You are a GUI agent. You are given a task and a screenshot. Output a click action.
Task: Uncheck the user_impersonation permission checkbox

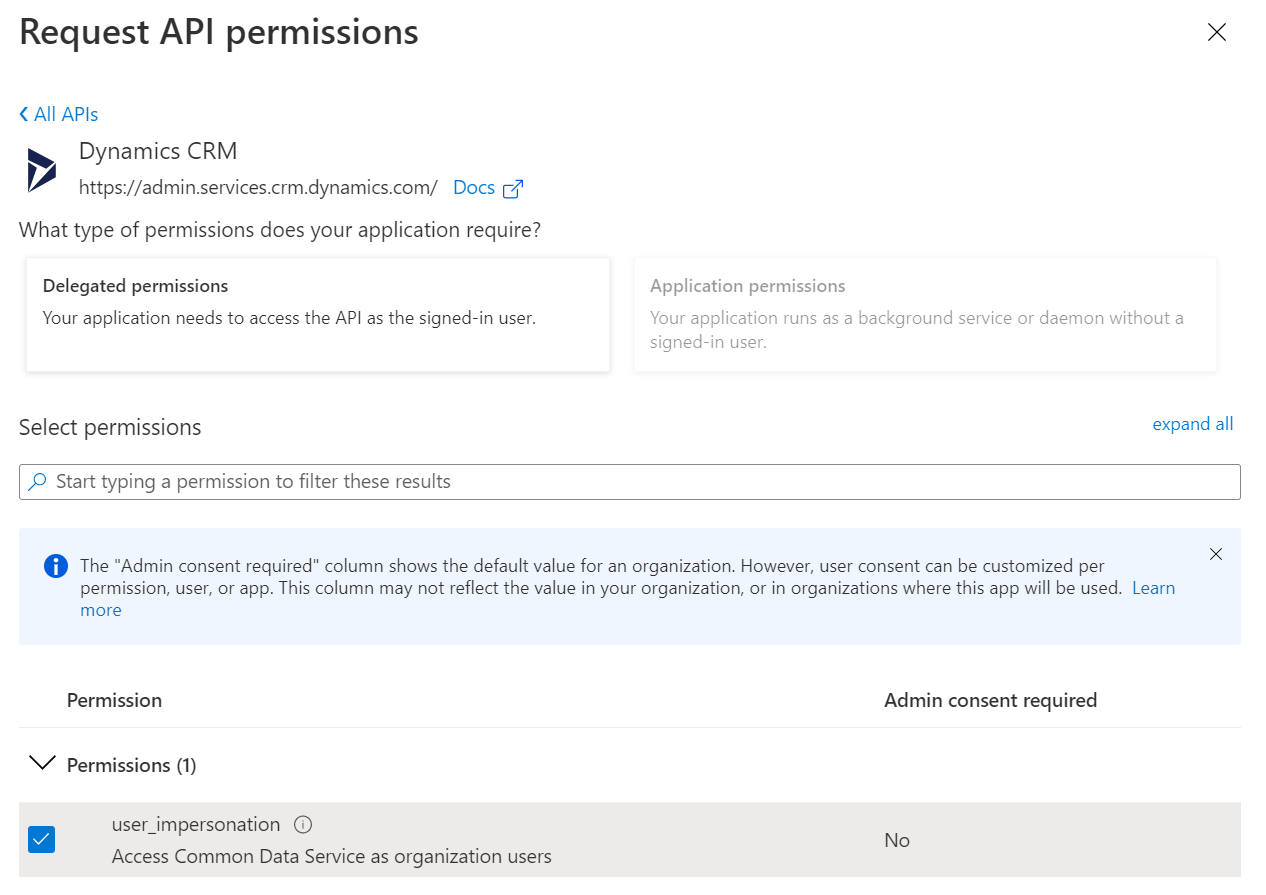coord(42,839)
